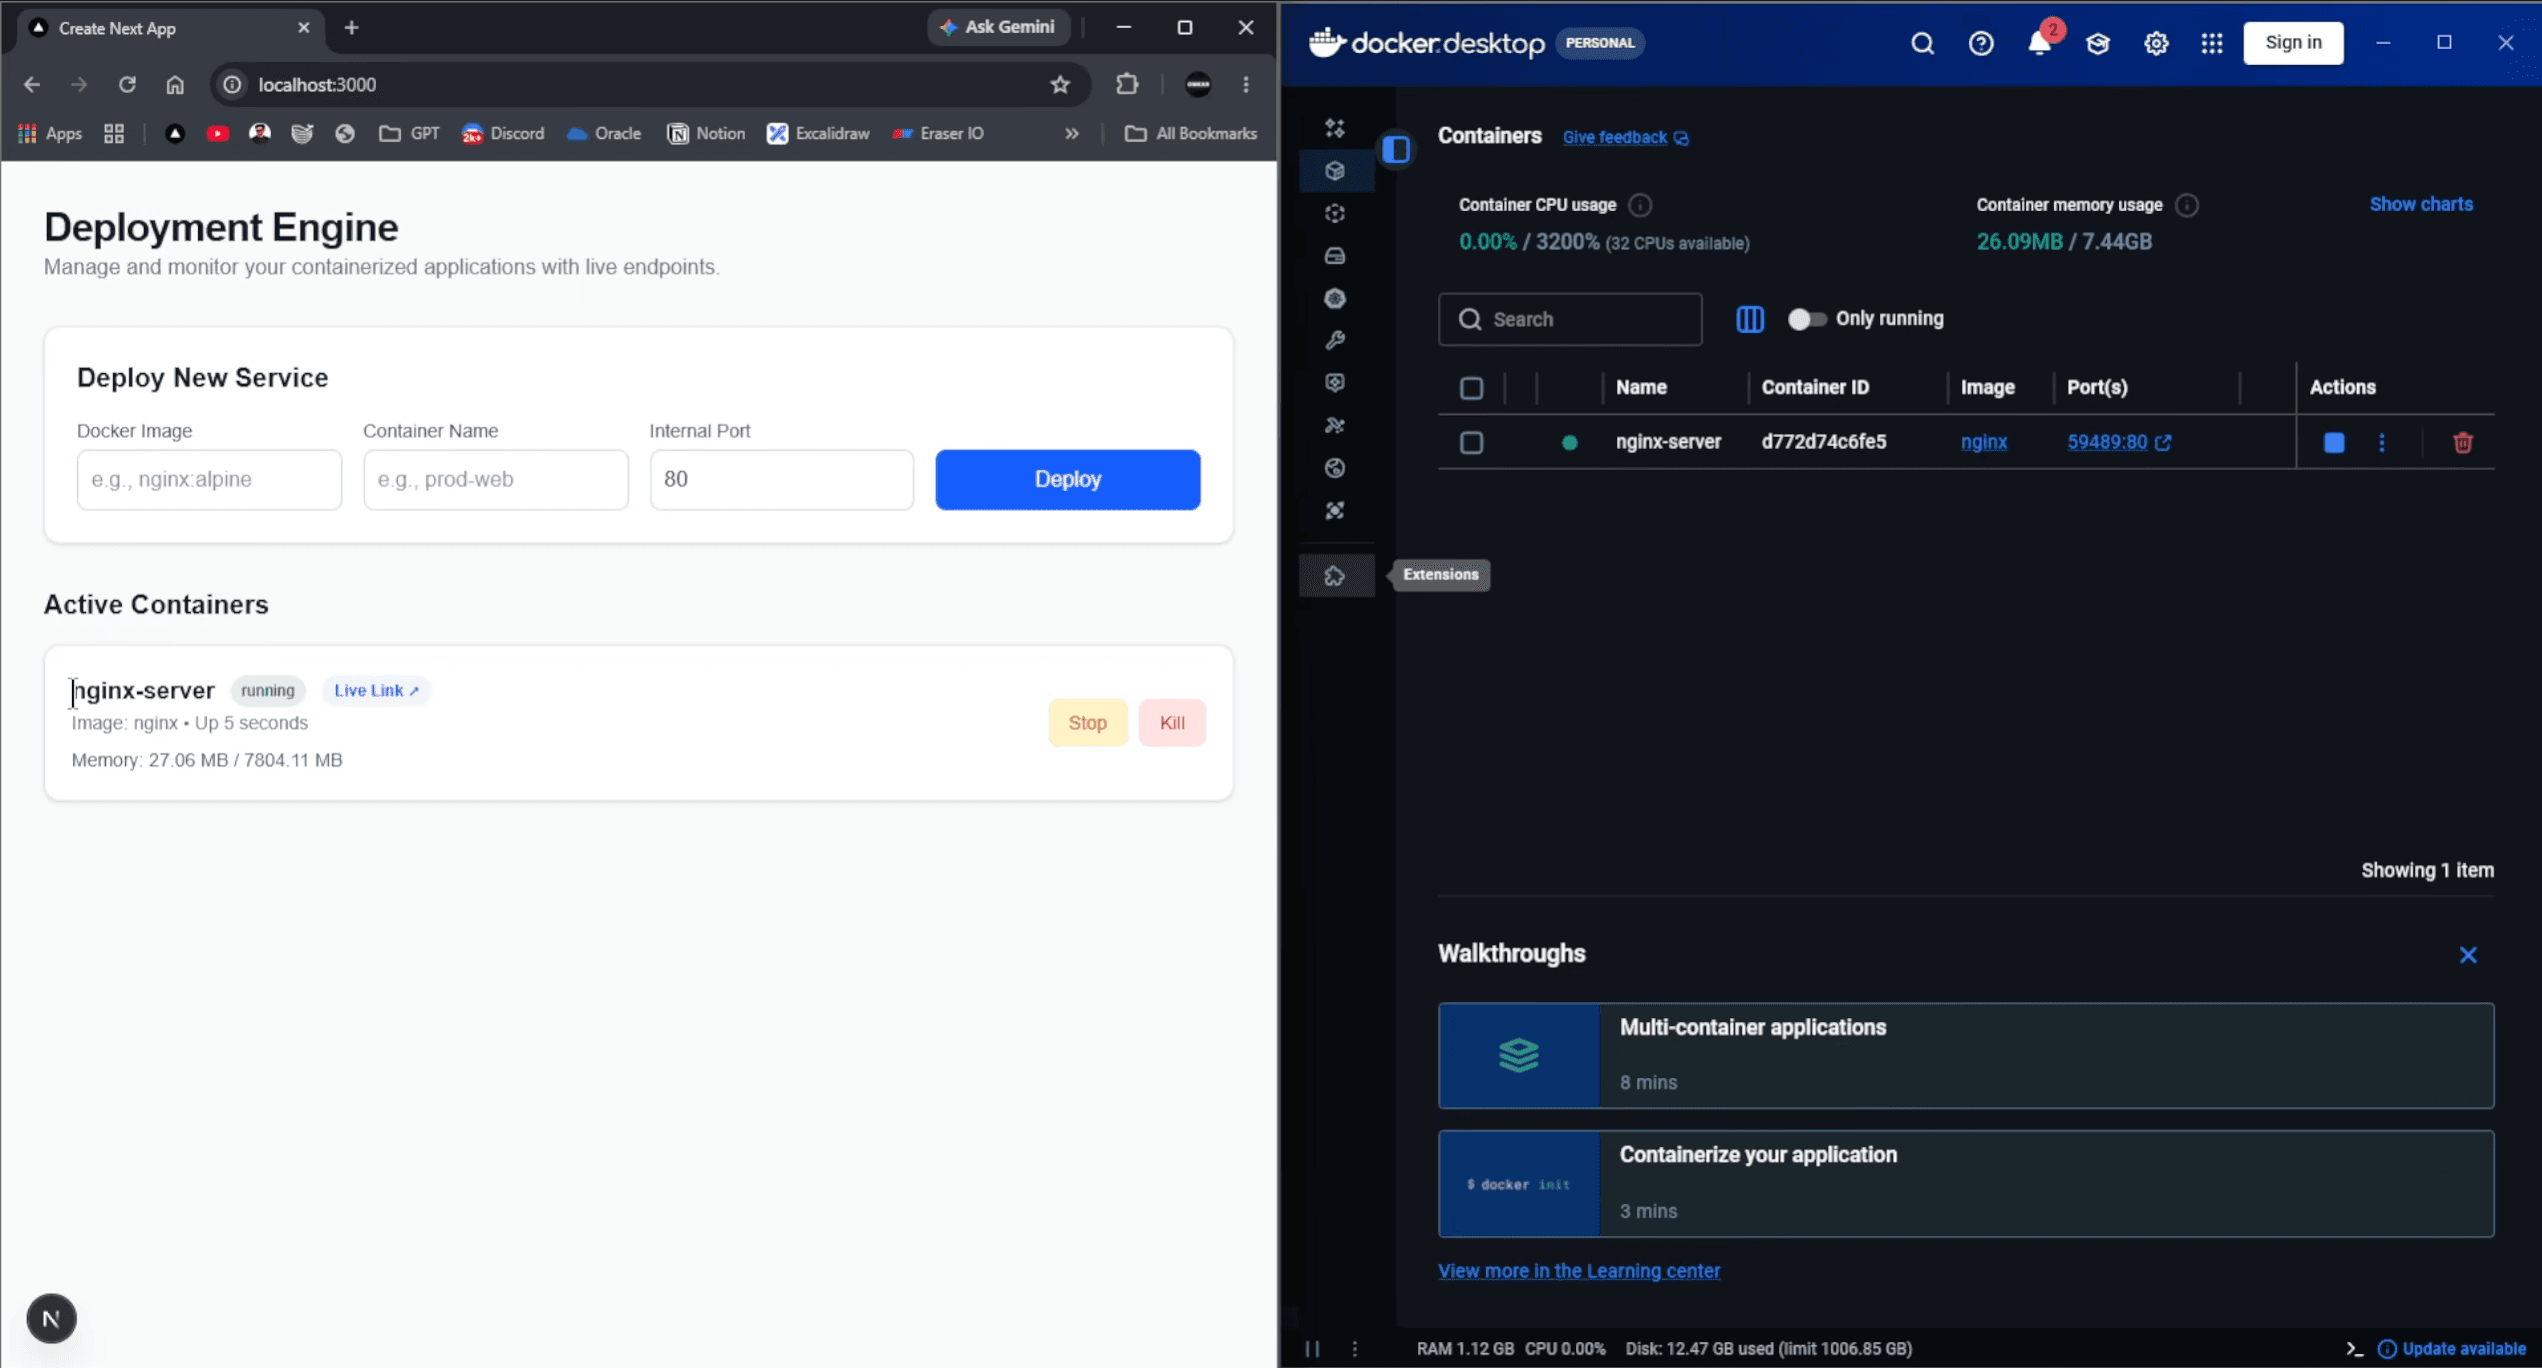Click Show charts link

(x=2421, y=204)
